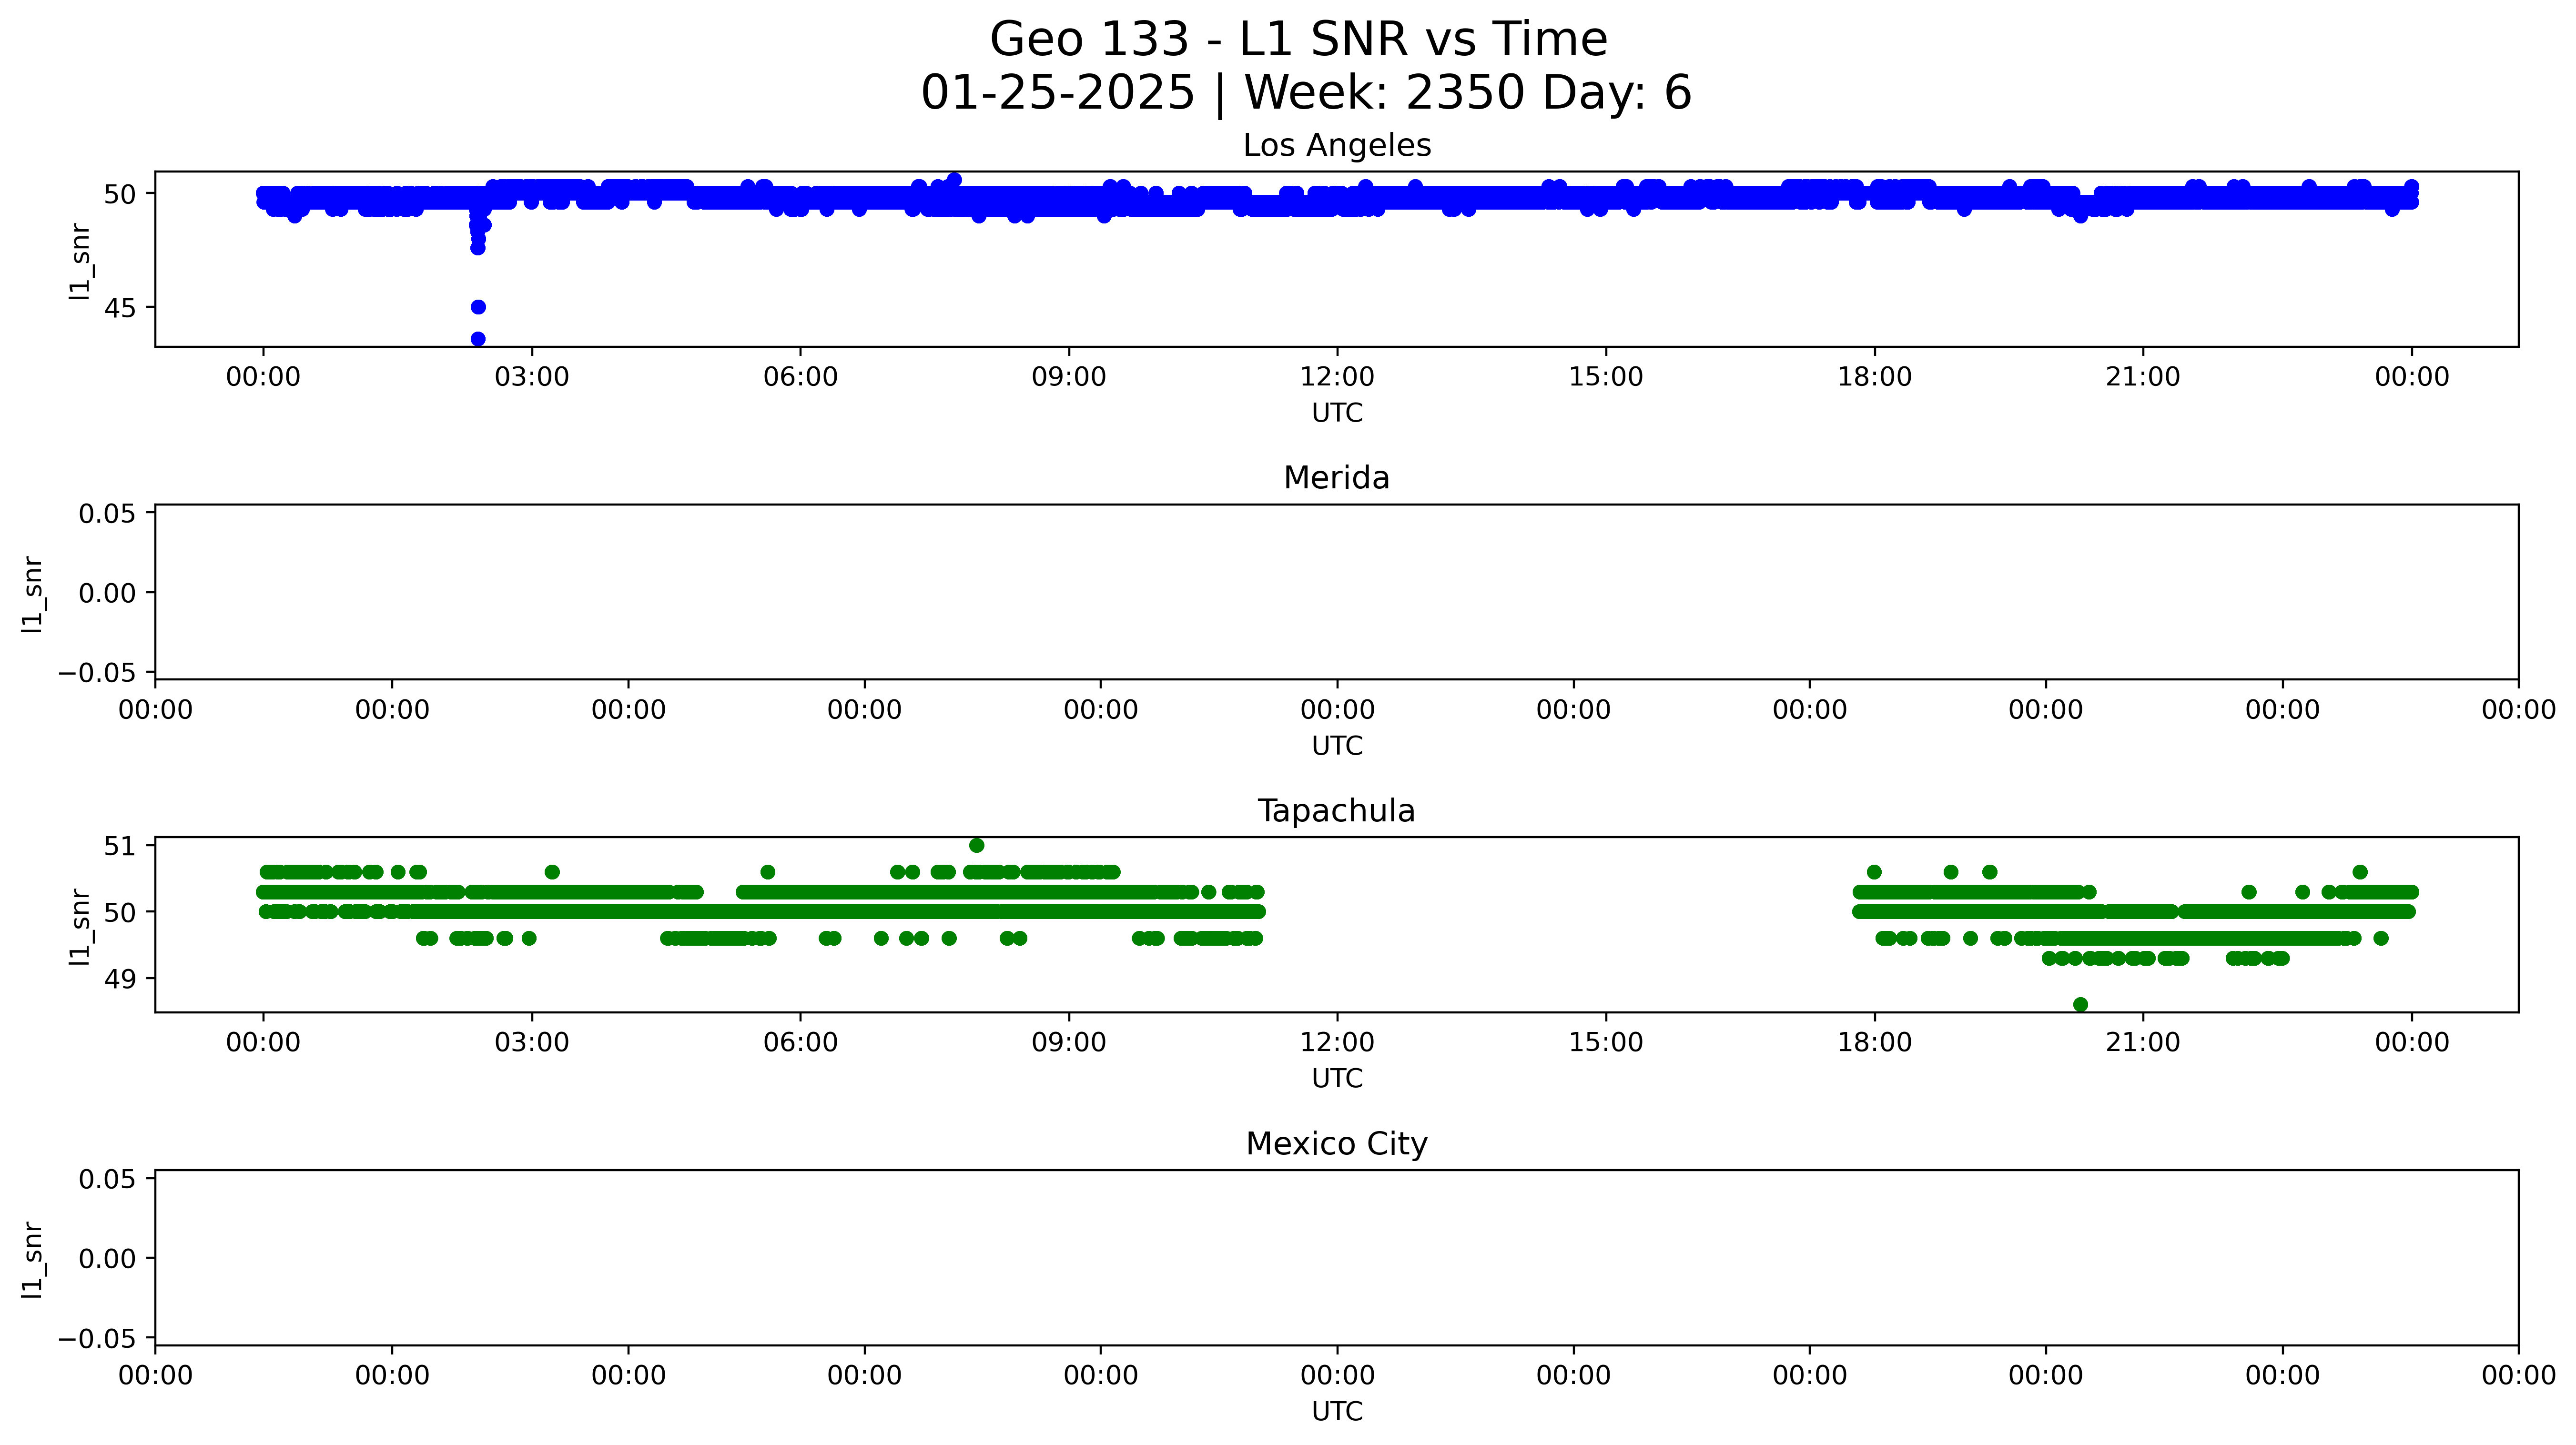This screenshot has height=1445, width=2576.
Task: Click the highest green point at 51 in Tapachula
Action: point(977,845)
